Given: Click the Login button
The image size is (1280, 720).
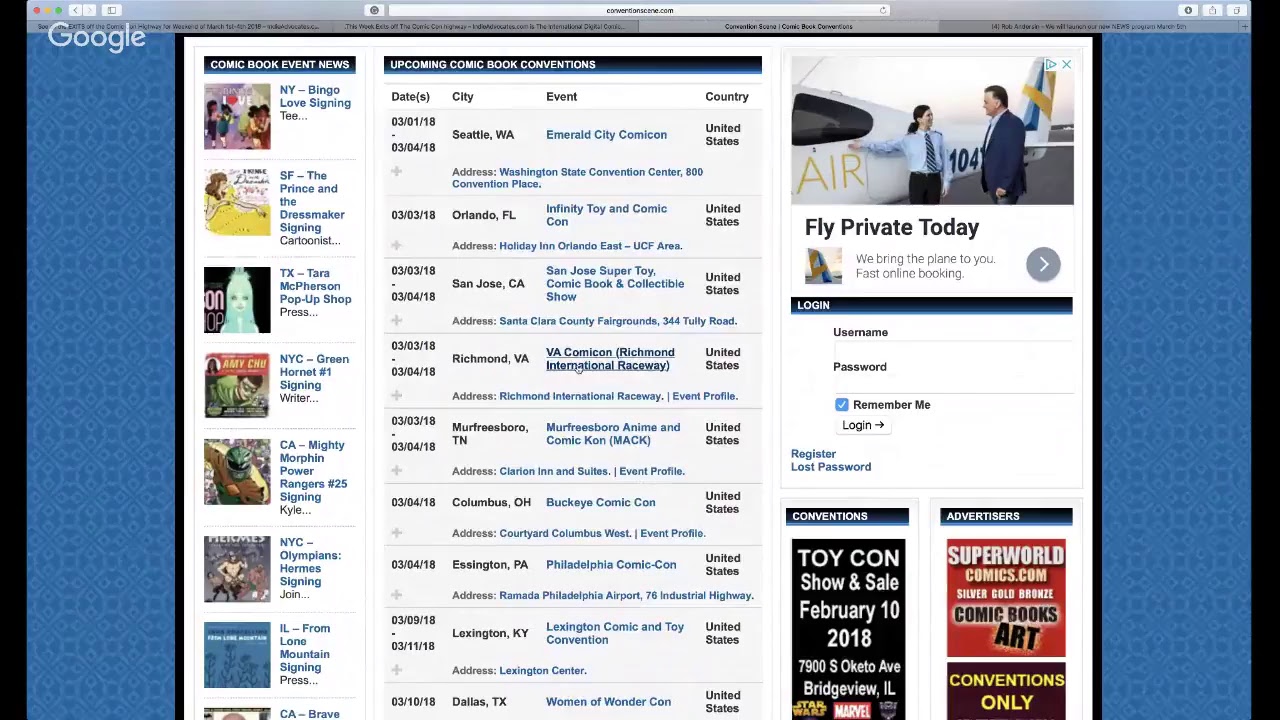Looking at the screenshot, I should [x=863, y=425].
